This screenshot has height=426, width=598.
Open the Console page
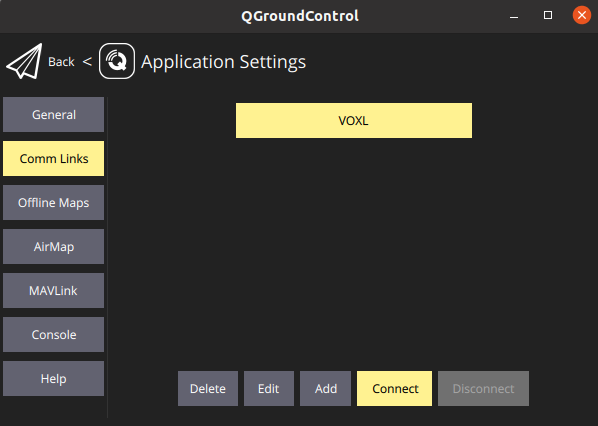(53, 334)
